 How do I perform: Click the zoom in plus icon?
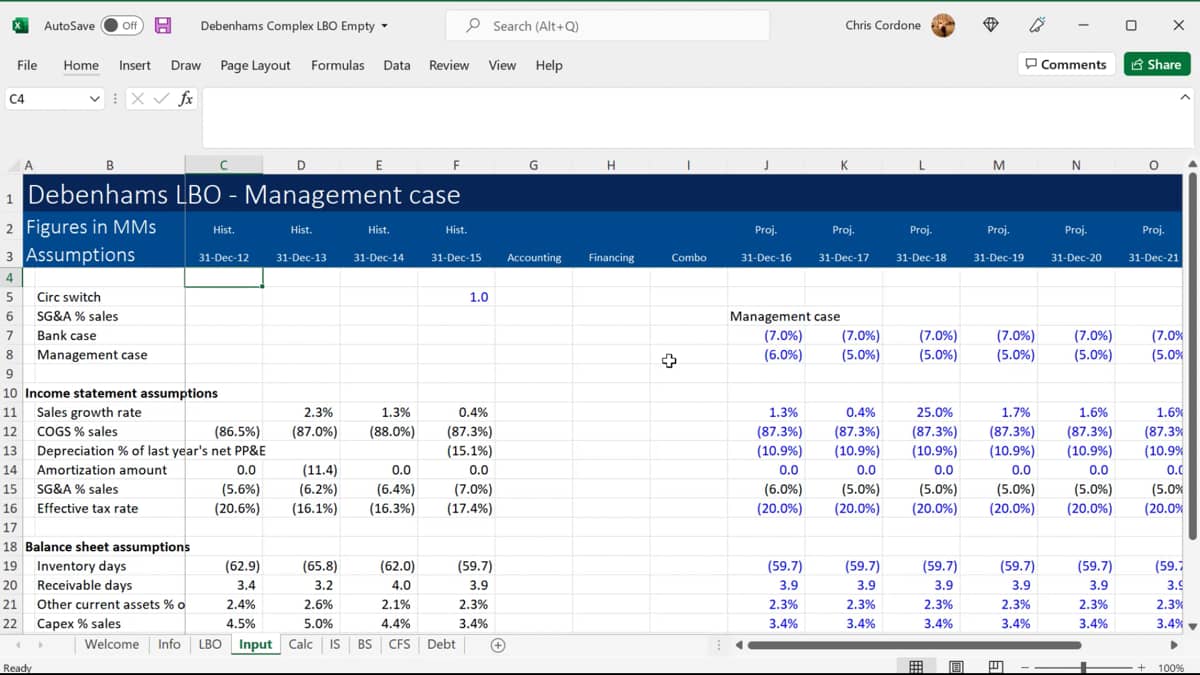coord(1141,667)
